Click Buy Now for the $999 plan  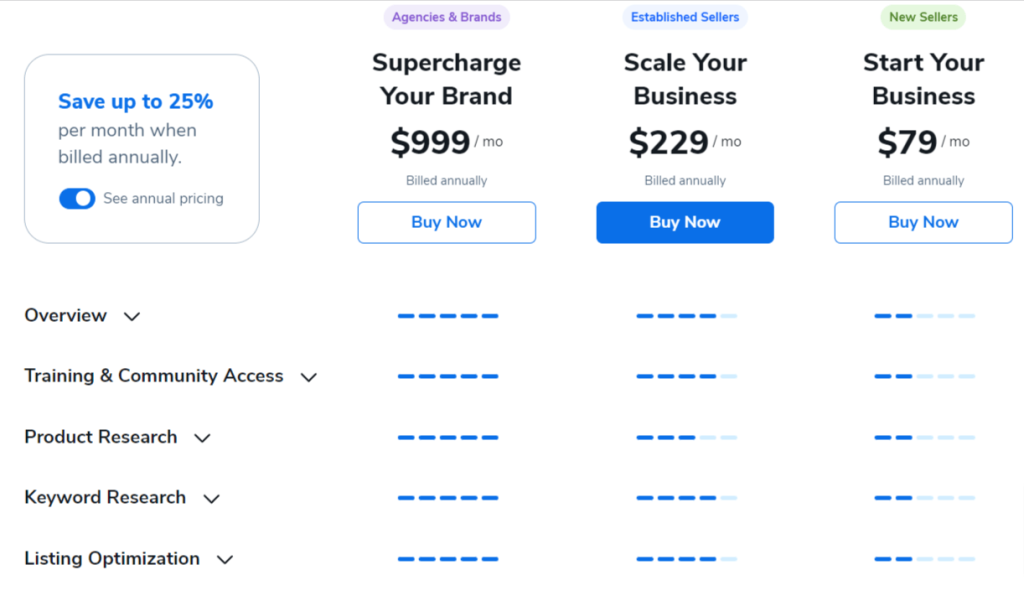447,223
